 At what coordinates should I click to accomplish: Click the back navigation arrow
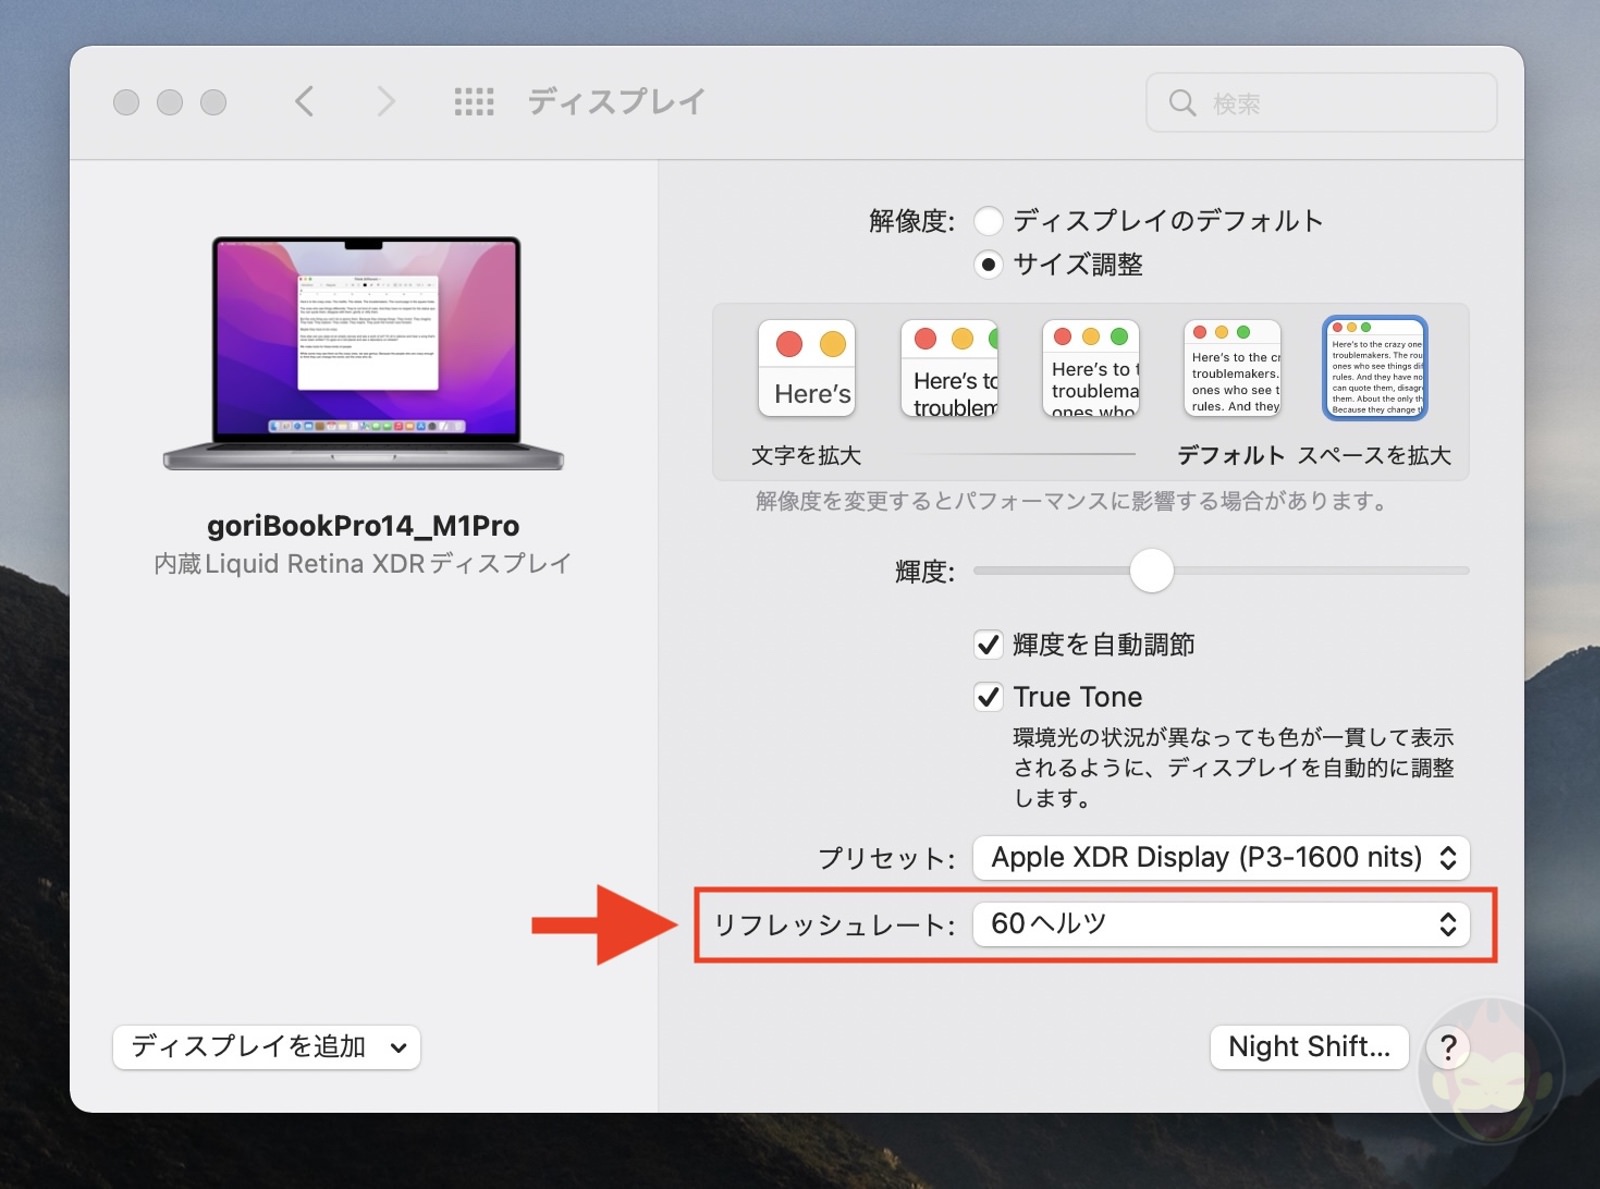click(x=305, y=101)
